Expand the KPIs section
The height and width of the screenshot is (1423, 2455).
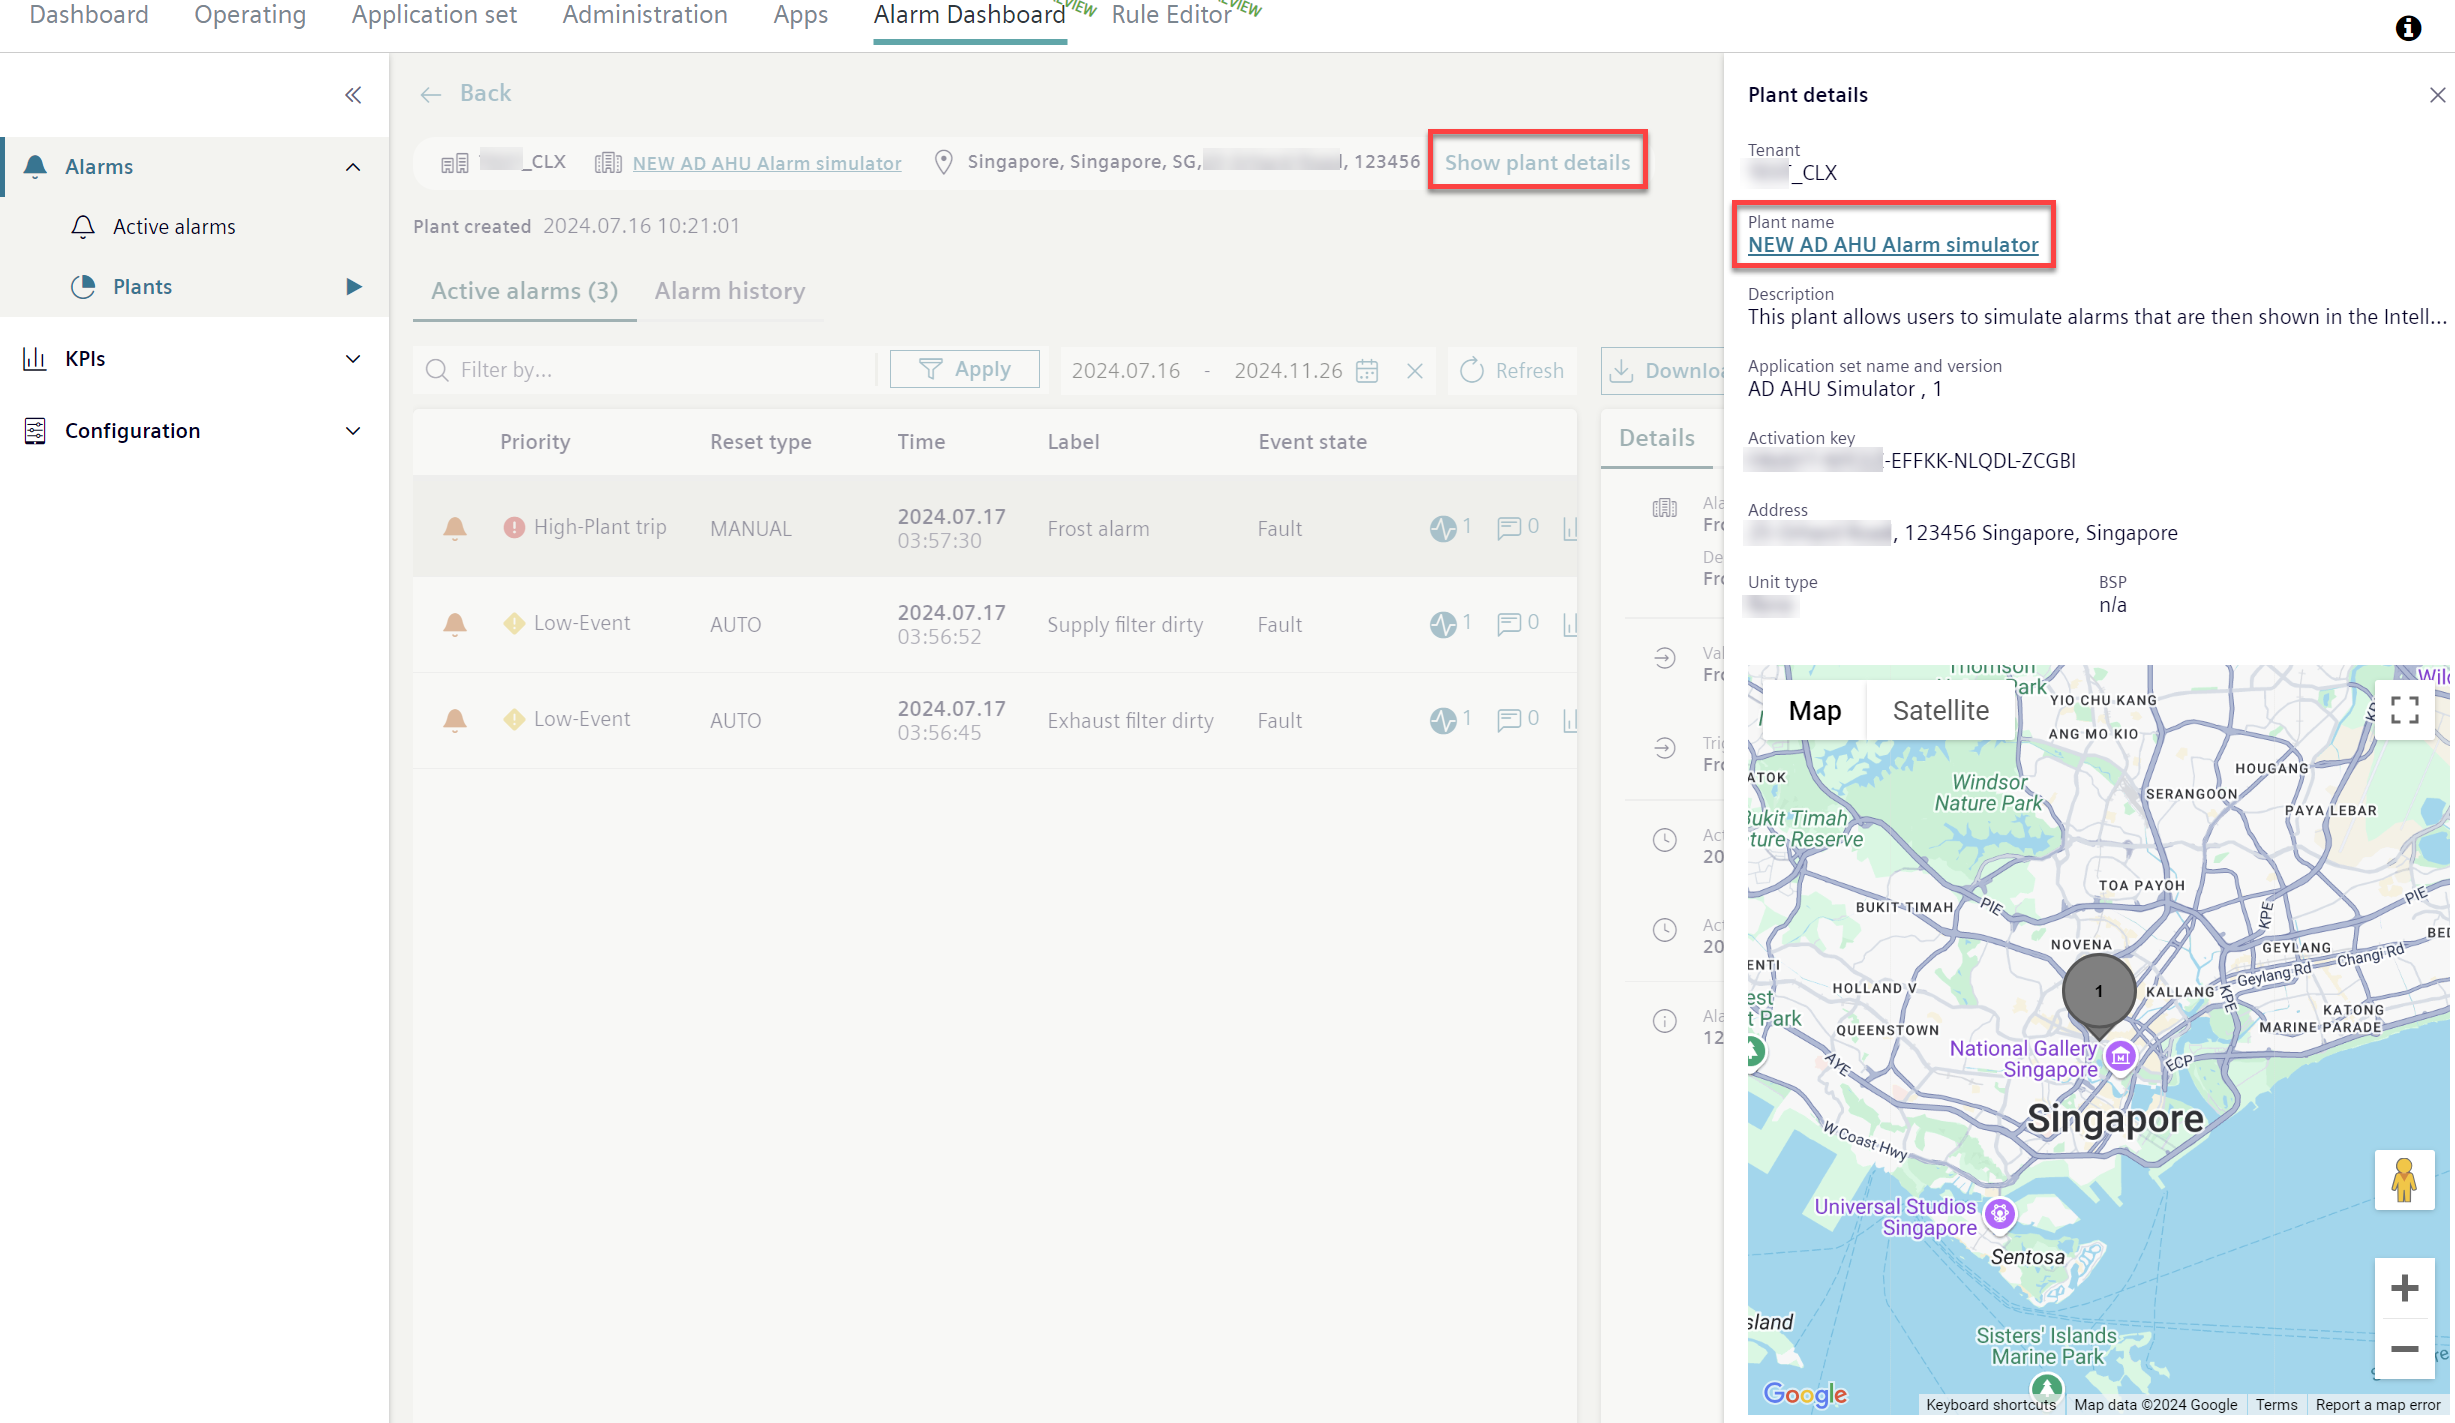coord(353,359)
